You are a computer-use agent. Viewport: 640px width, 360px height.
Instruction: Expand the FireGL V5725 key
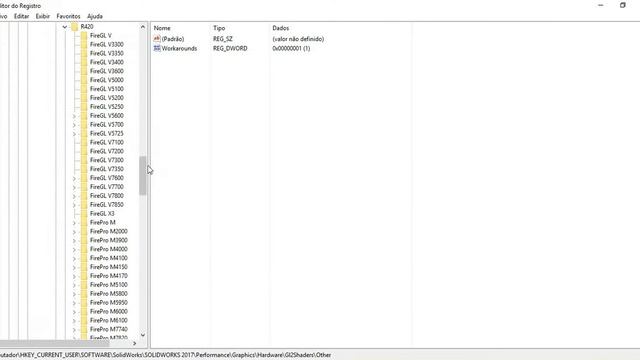coord(74,134)
